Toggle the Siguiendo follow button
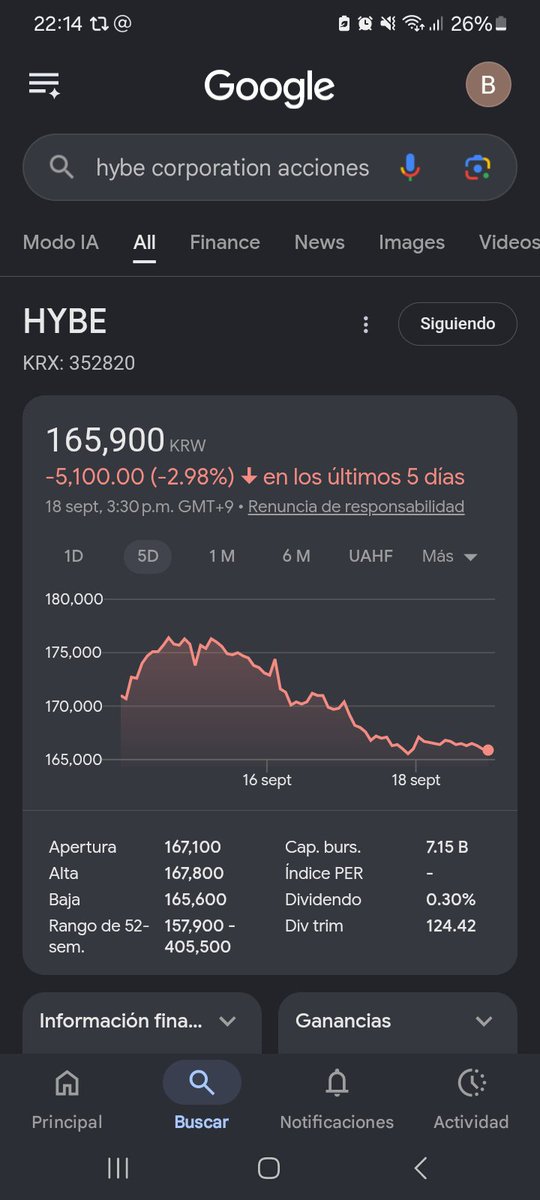Screen dimensions: 540x1200 pos(458,324)
